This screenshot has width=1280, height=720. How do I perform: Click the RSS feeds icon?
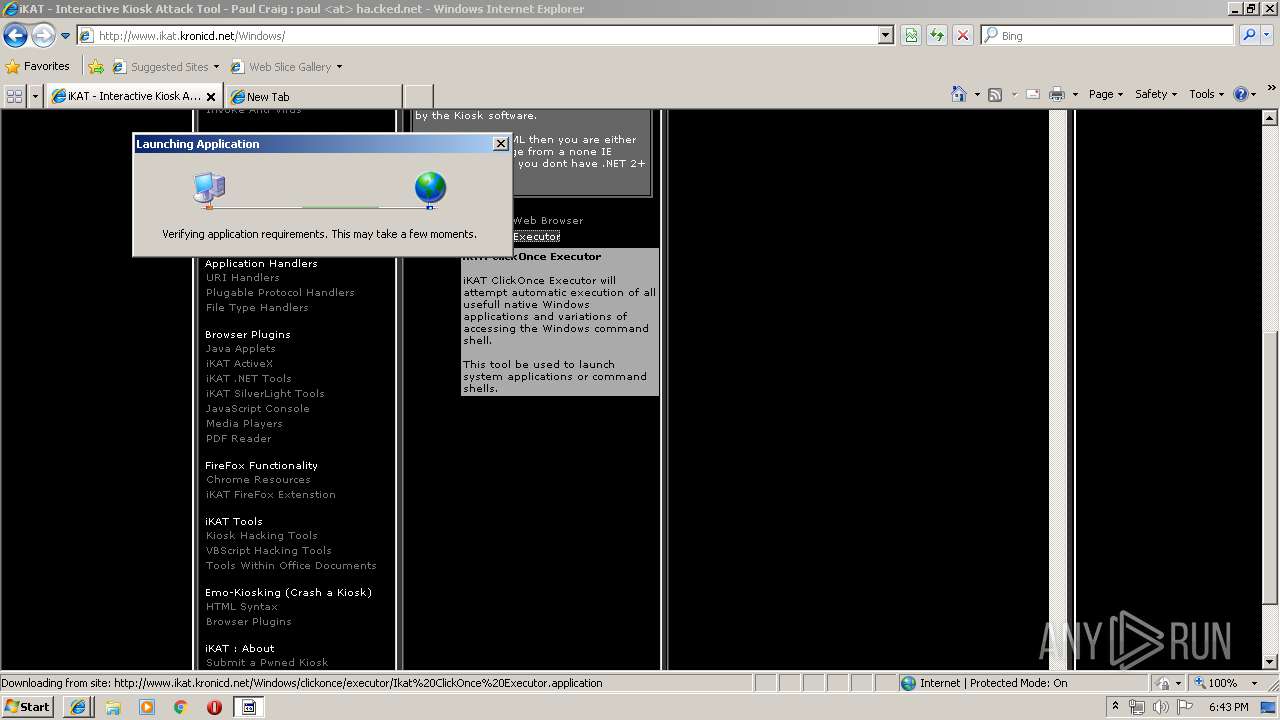[995, 94]
